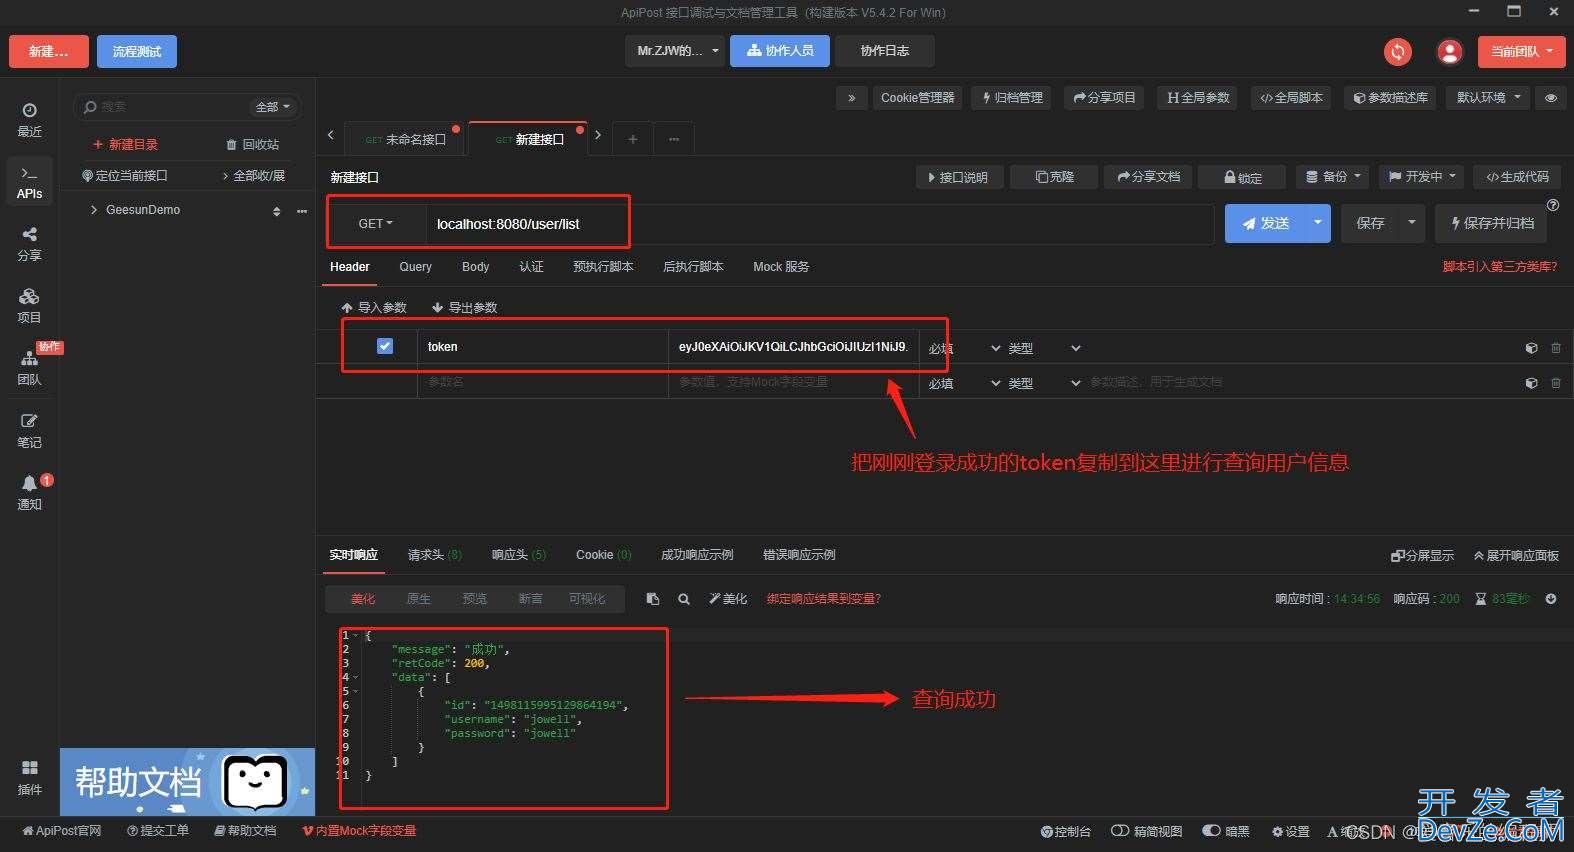1574x852 pixels.
Task: Open the 当前团队 team dropdown
Action: (1521, 51)
